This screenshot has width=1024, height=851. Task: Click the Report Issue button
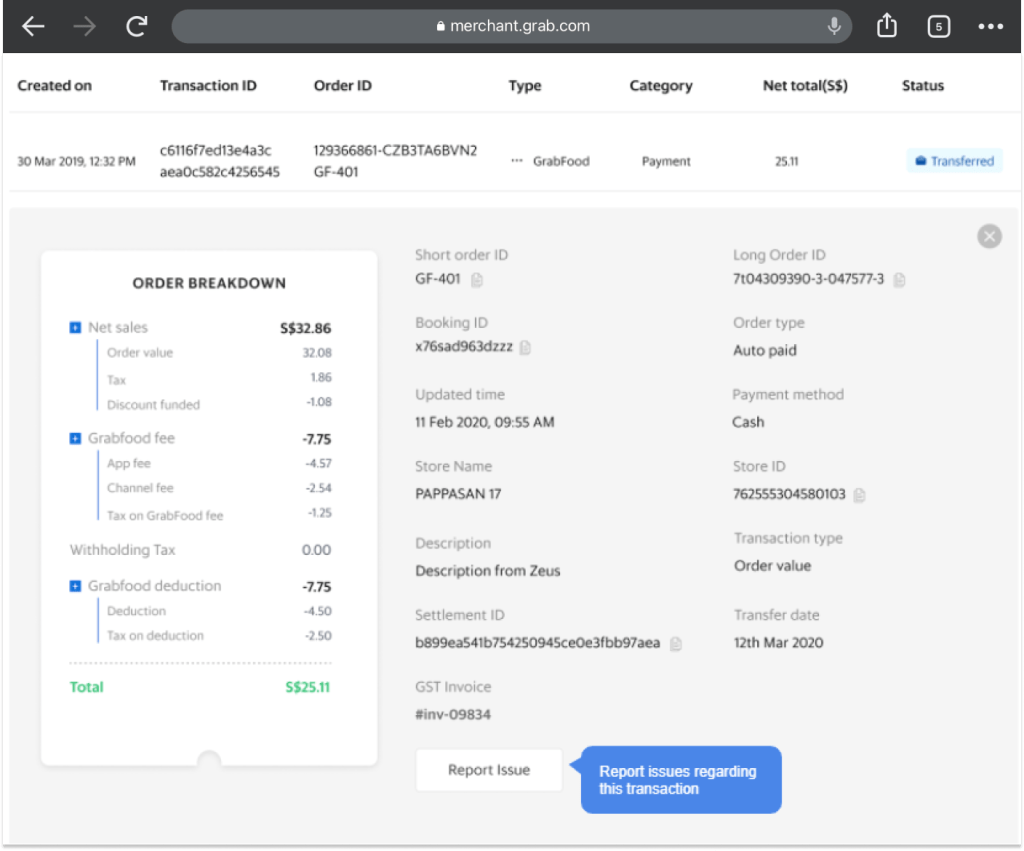tap(489, 770)
